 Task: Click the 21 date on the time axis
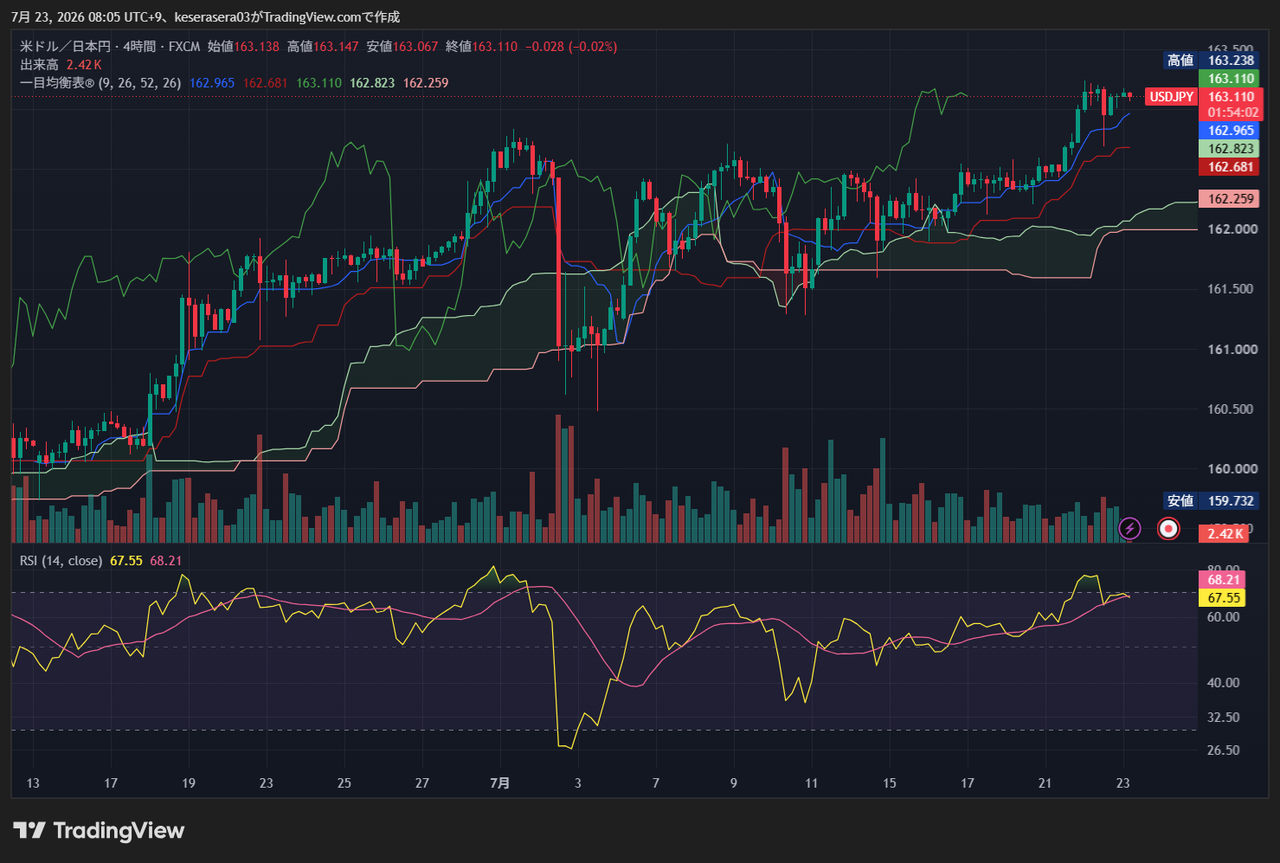[1045, 783]
